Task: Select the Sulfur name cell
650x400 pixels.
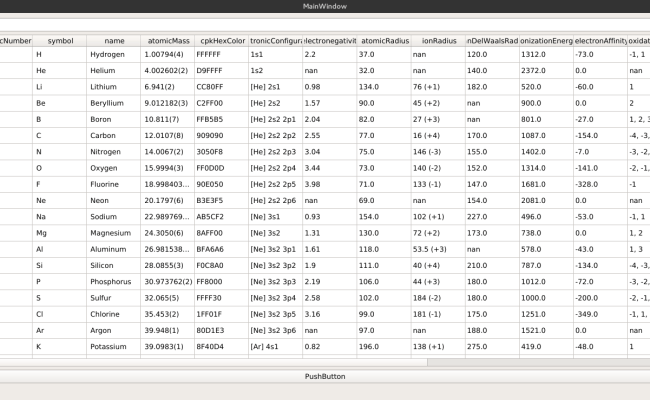Action: (114, 298)
